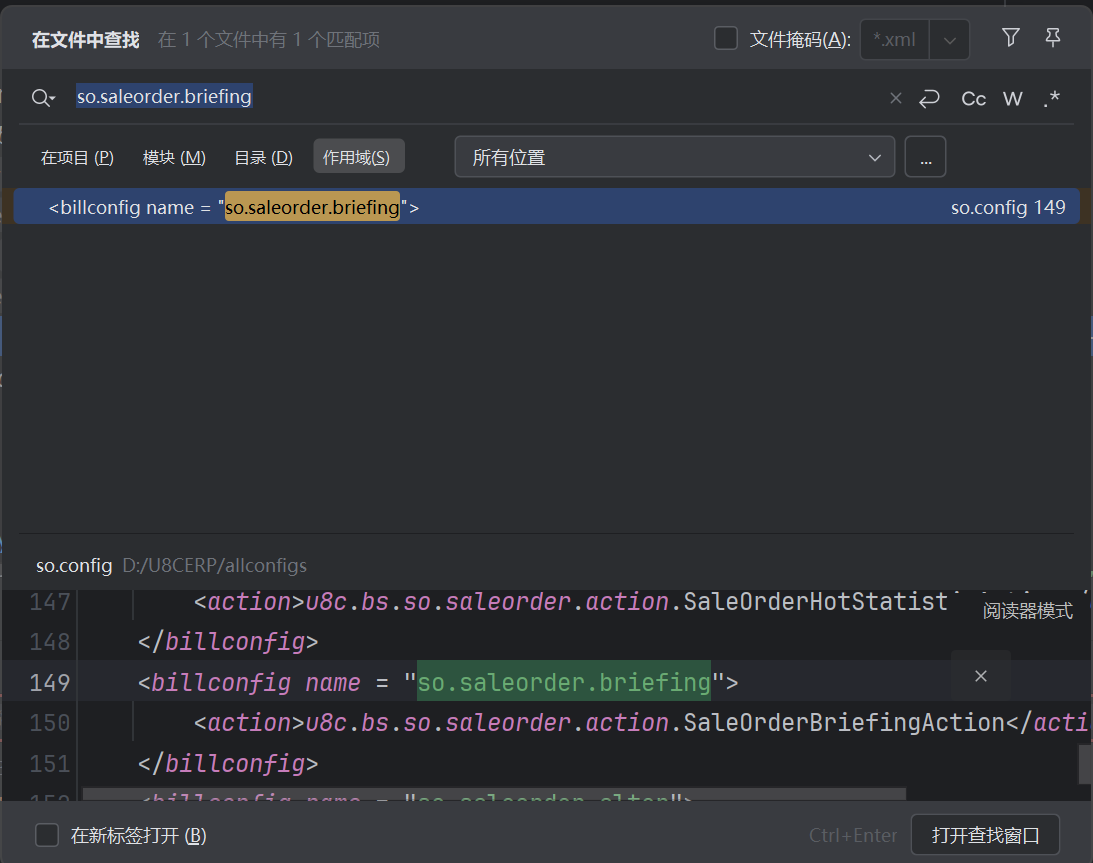
Task: Clear the search text with X icon
Action: [x=895, y=98]
